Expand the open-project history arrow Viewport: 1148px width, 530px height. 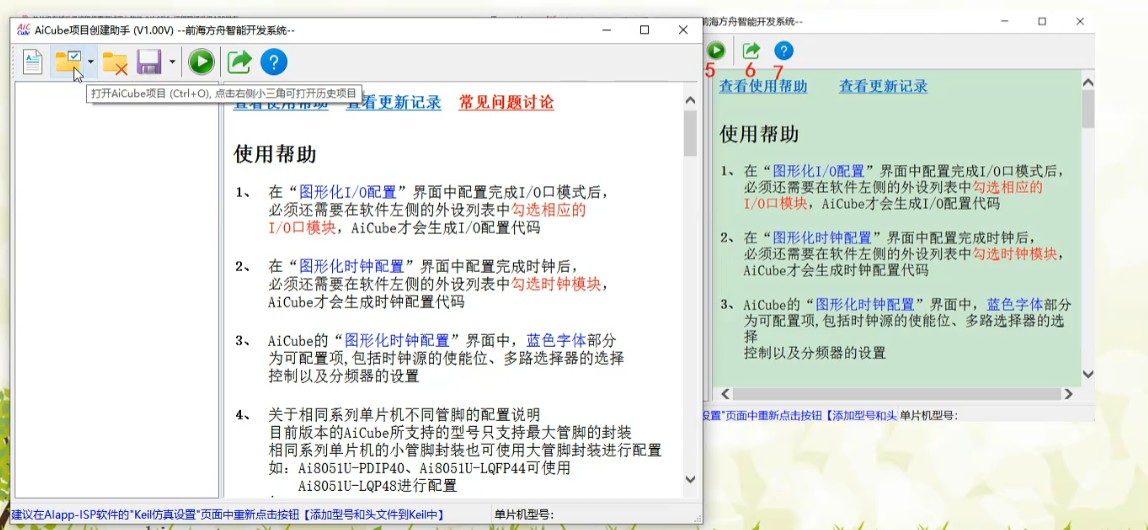pos(91,62)
